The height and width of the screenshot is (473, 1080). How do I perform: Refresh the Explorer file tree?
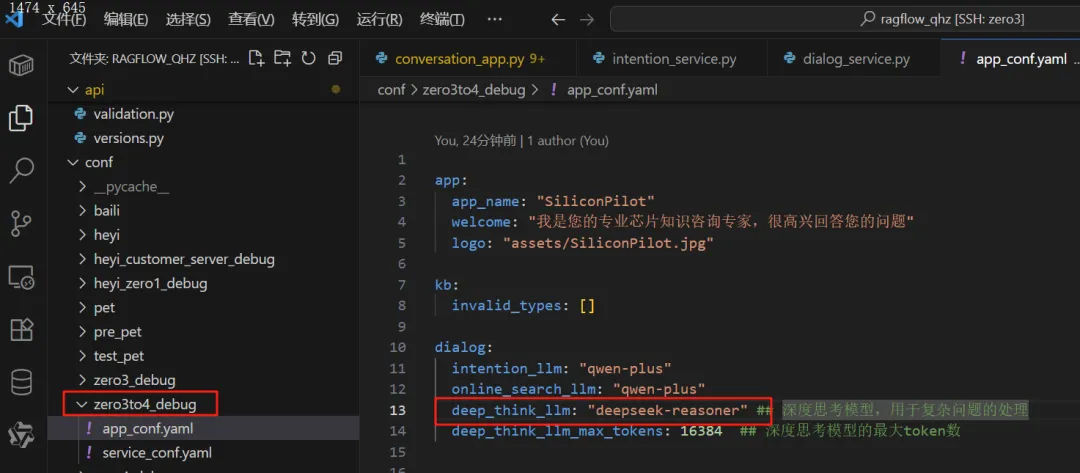(x=309, y=59)
